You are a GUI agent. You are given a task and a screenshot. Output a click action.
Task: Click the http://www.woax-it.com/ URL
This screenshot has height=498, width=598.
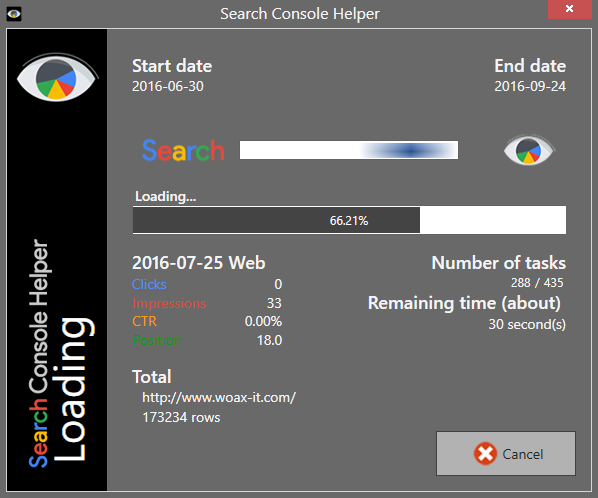point(219,398)
